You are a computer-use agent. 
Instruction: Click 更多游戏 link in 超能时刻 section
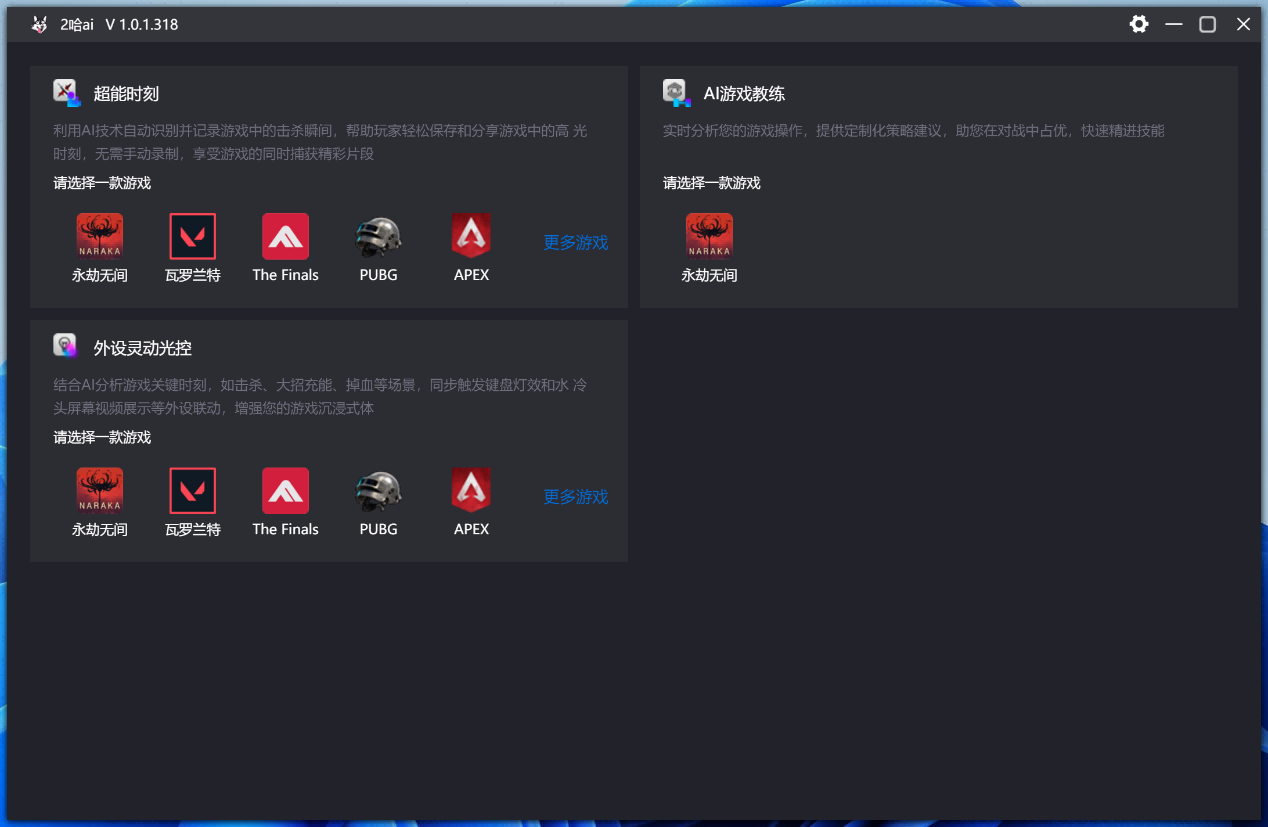tap(575, 243)
